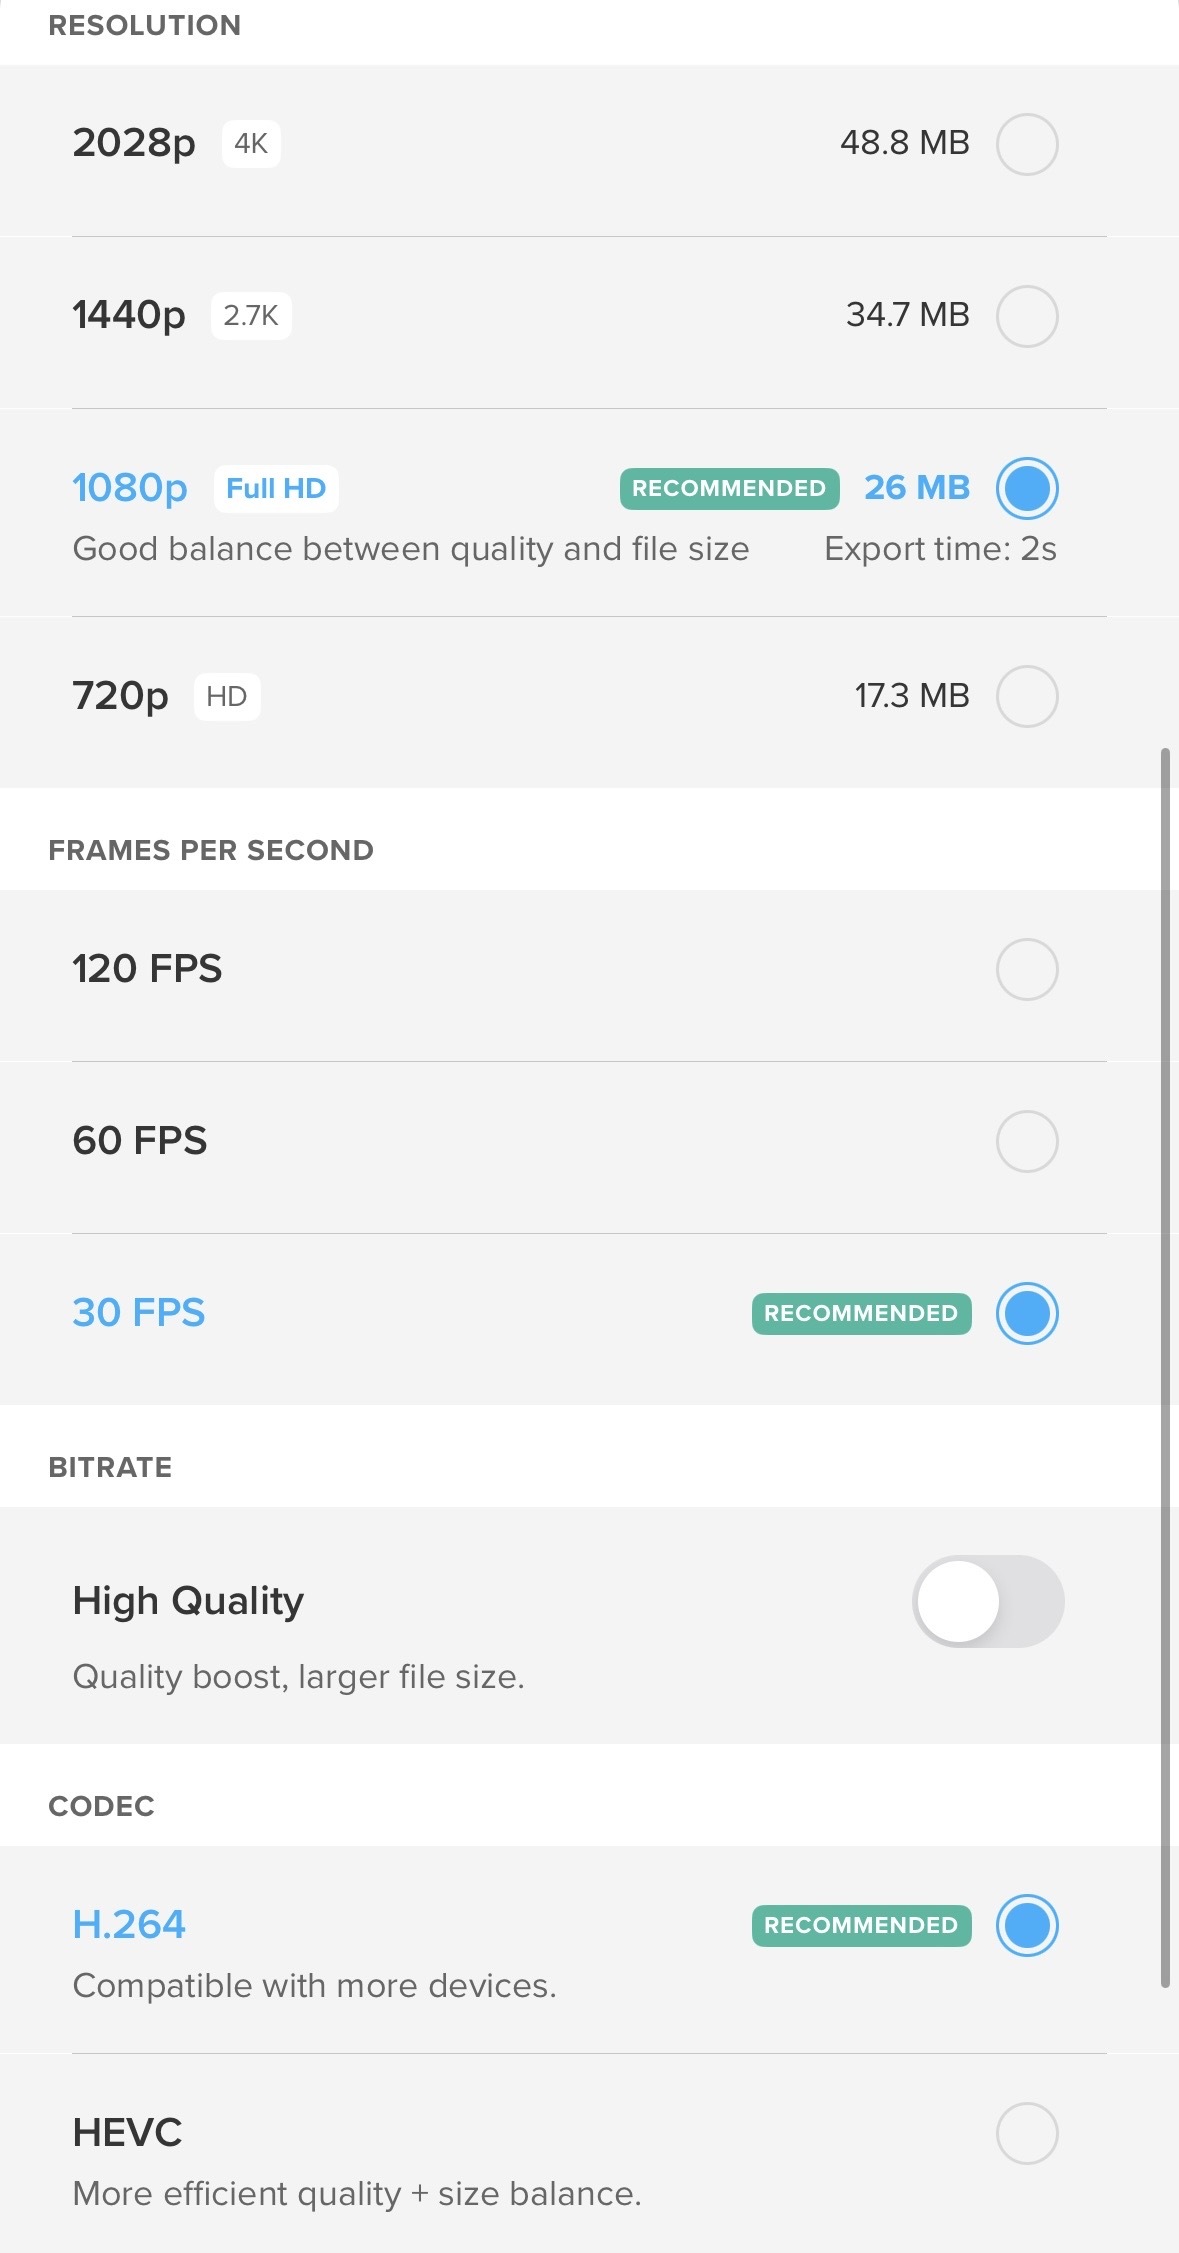
Task: Click the FRAMES PER SECOND section header
Action: (x=211, y=849)
